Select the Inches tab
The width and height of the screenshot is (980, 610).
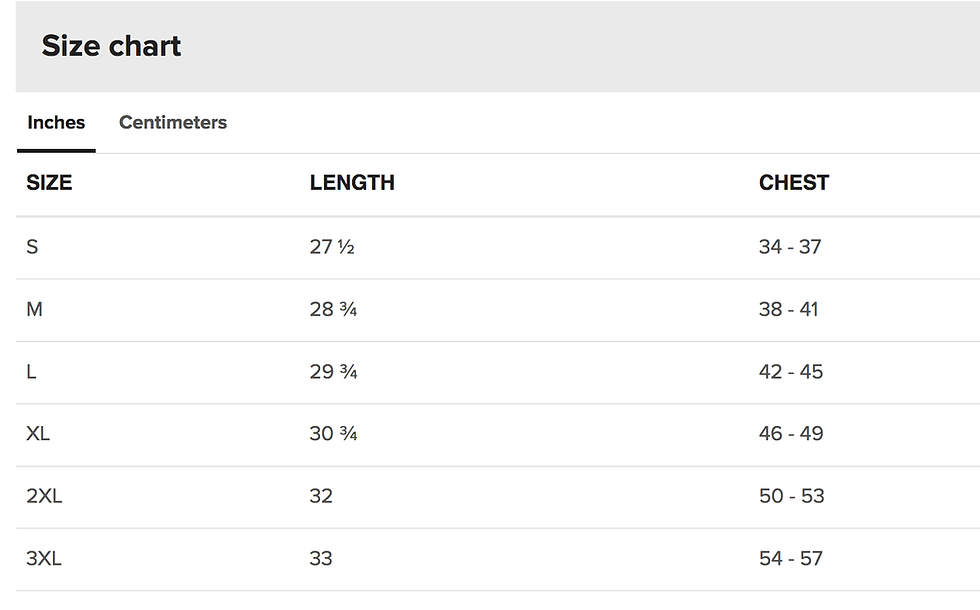point(56,123)
